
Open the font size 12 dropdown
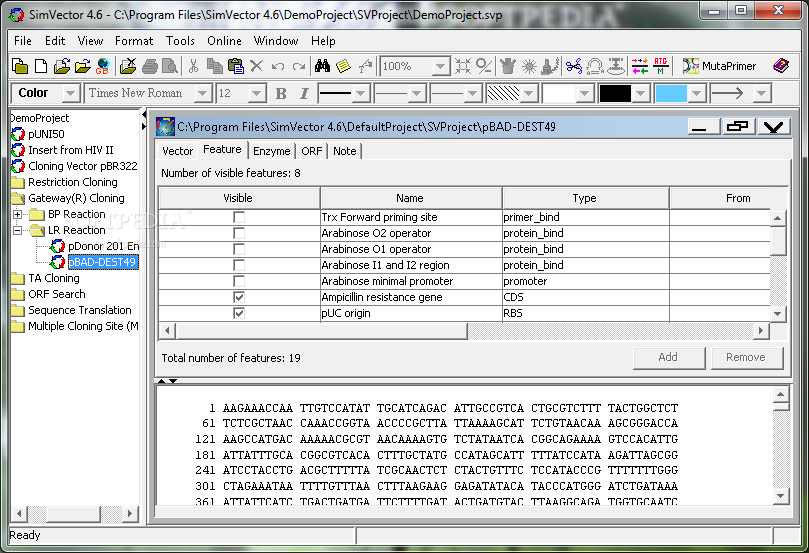click(x=256, y=93)
